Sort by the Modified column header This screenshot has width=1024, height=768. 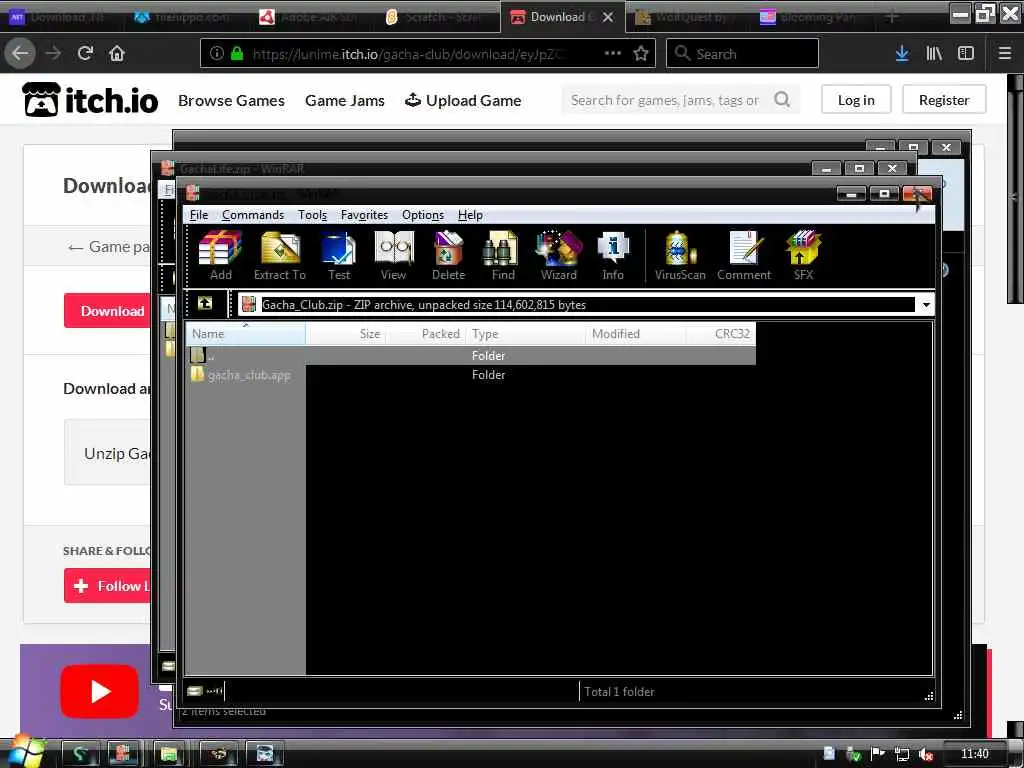[x=635, y=334]
